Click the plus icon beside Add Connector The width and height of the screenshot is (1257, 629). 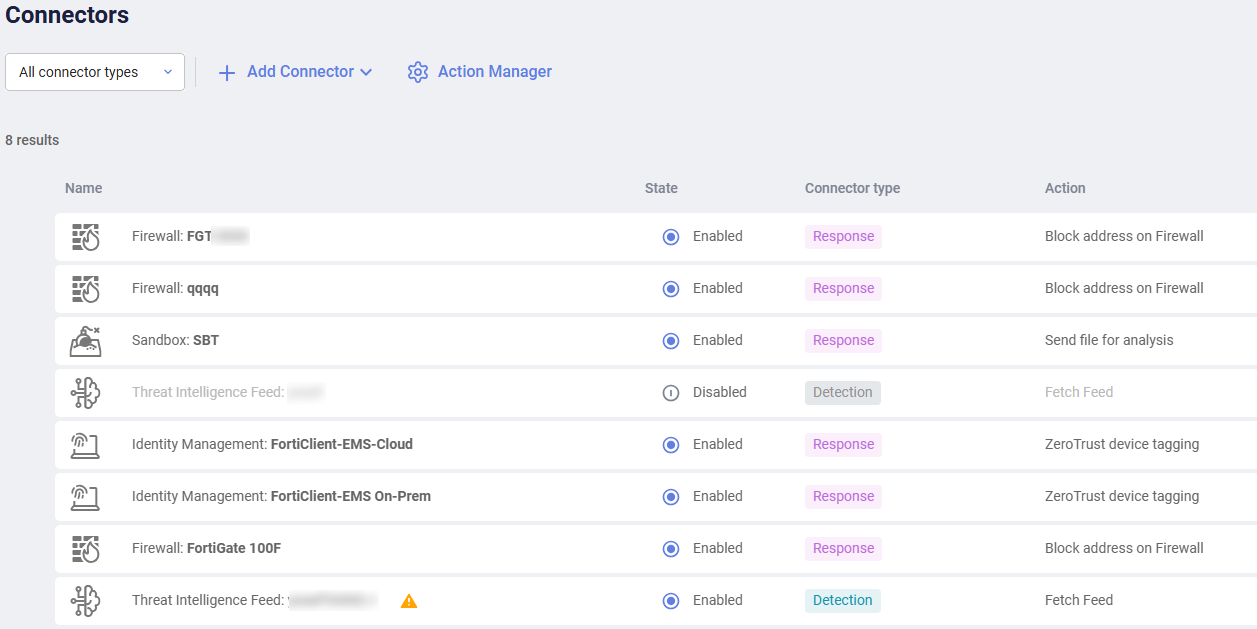click(x=227, y=72)
